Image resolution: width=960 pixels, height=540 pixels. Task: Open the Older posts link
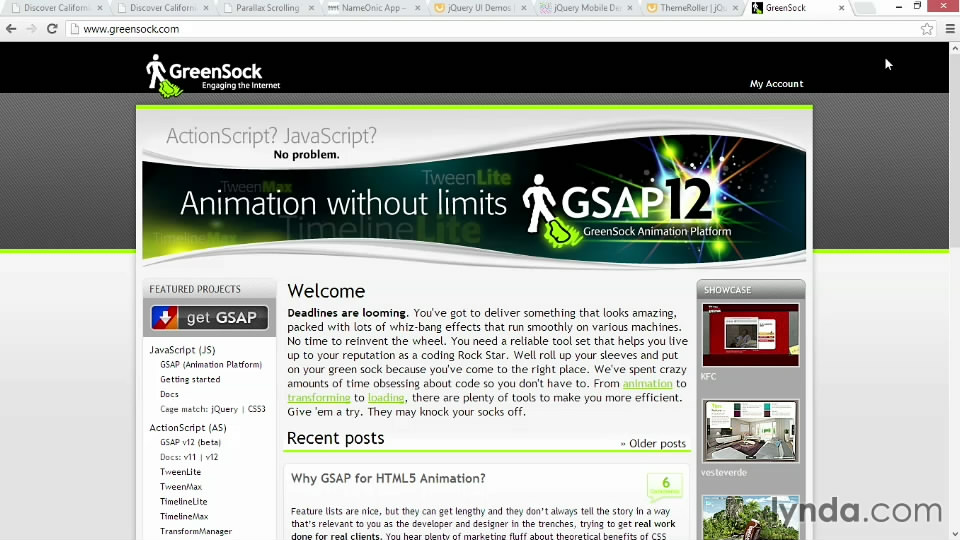(x=653, y=443)
